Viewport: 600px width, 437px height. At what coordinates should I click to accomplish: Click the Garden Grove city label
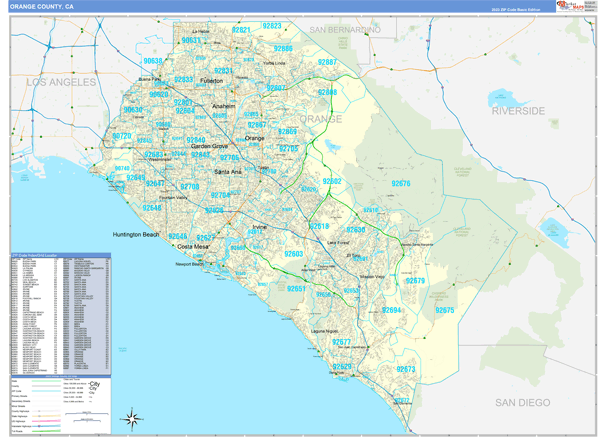(x=210, y=146)
